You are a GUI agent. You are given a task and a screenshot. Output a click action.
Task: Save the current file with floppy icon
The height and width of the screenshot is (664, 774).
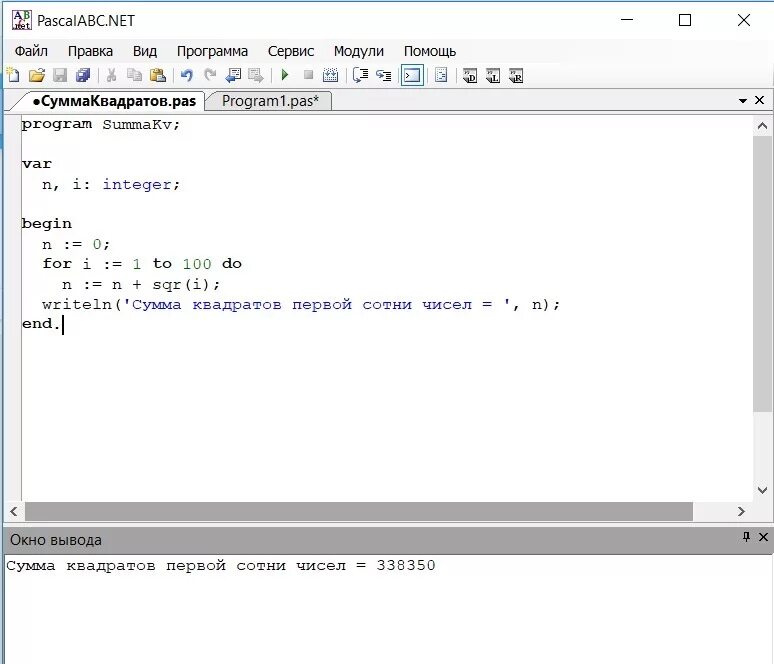click(60, 76)
